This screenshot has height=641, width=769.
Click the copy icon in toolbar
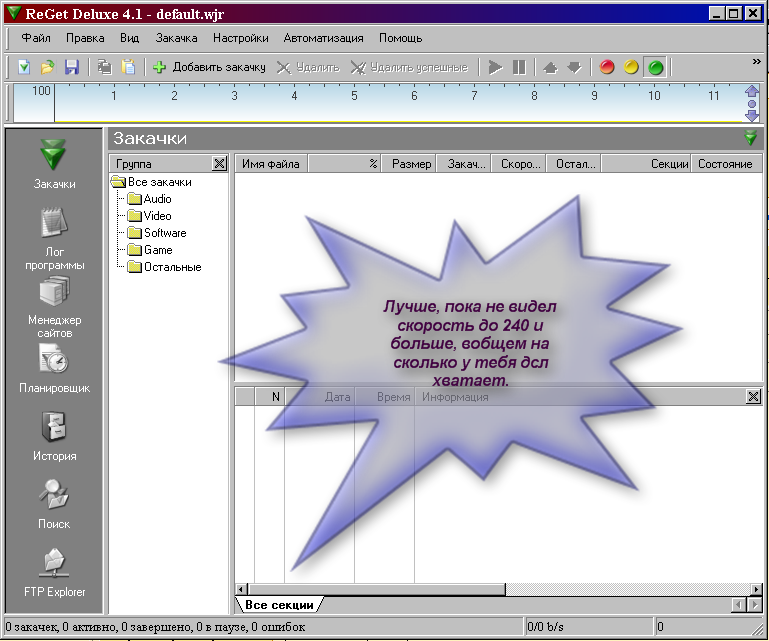tap(104, 67)
